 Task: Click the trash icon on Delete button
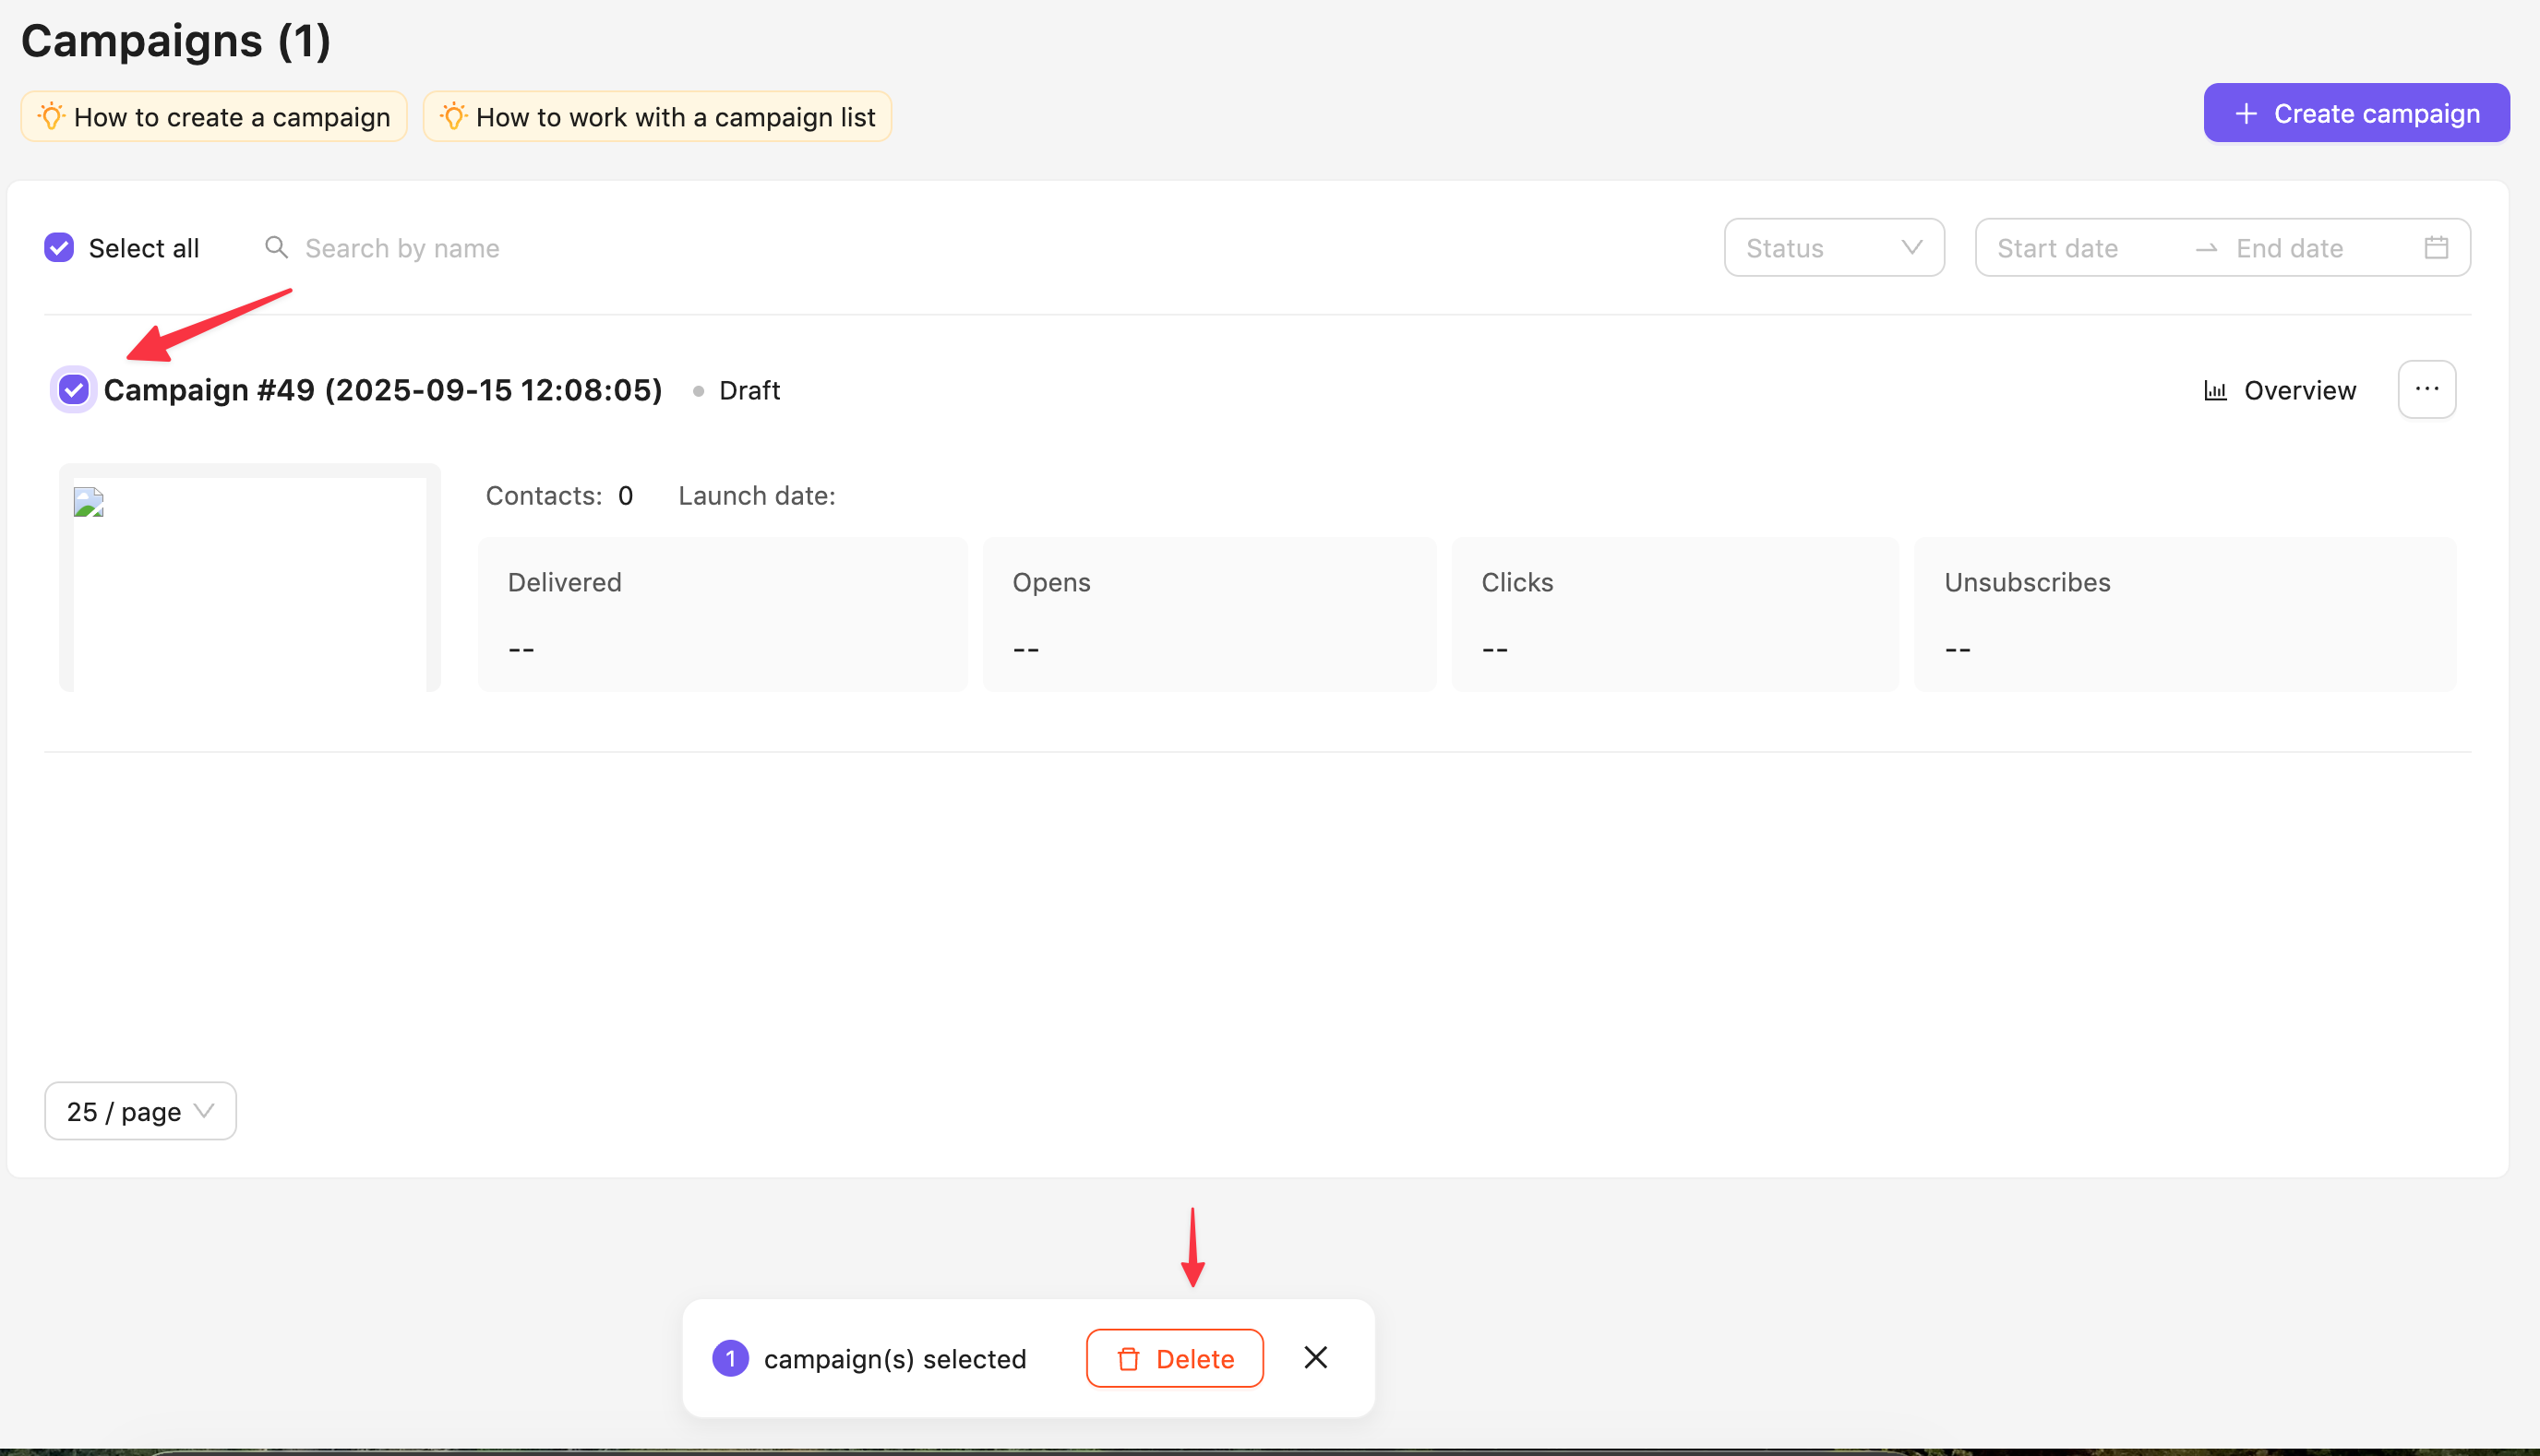tap(1128, 1358)
